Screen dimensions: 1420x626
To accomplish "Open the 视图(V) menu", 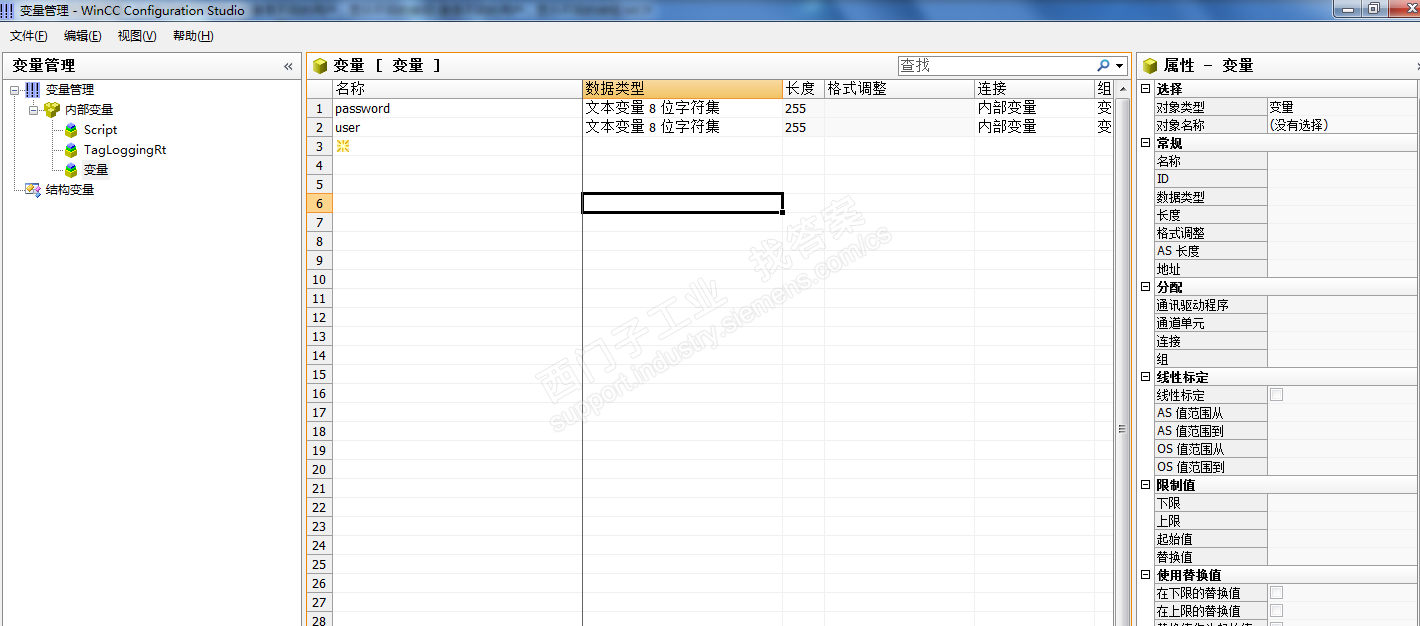I will click(x=137, y=36).
